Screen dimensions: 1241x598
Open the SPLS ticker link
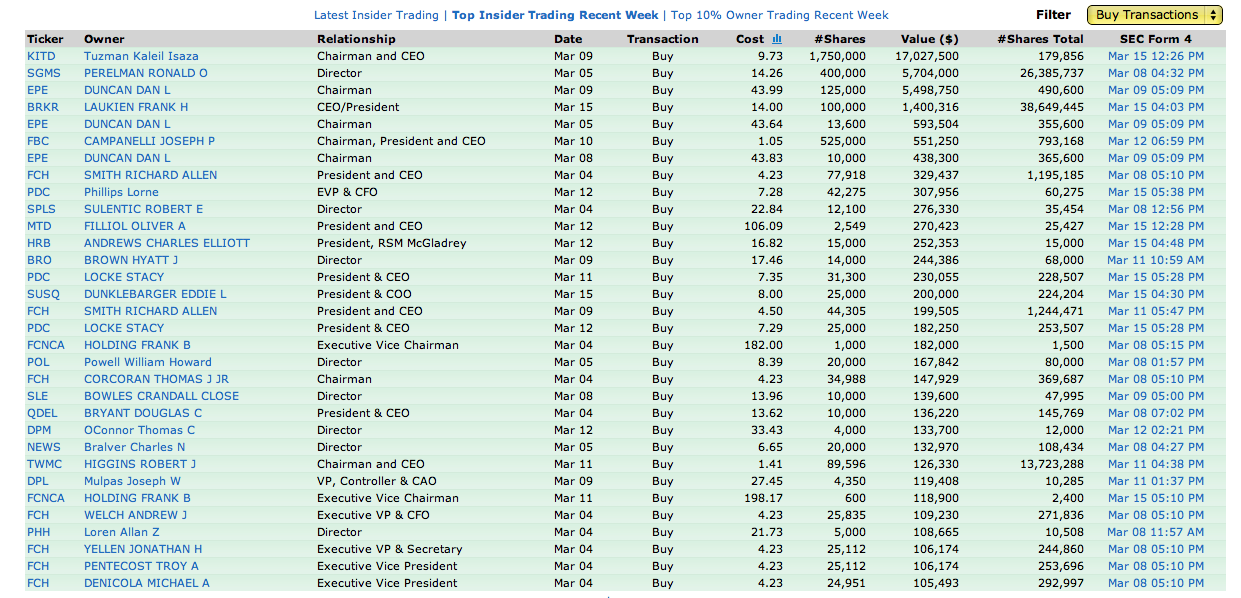tap(41, 209)
